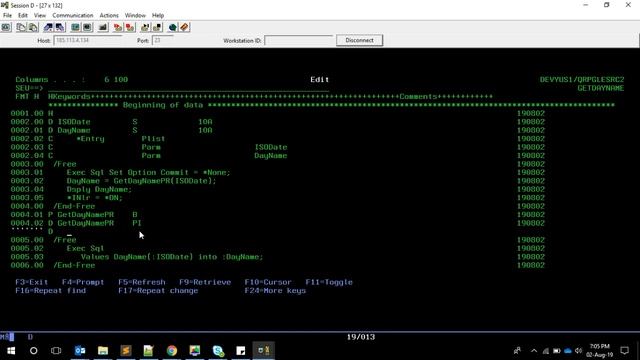Click the GETDAYNAME member name
This screenshot has height=360, width=640.
pyautogui.click(x=600, y=88)
